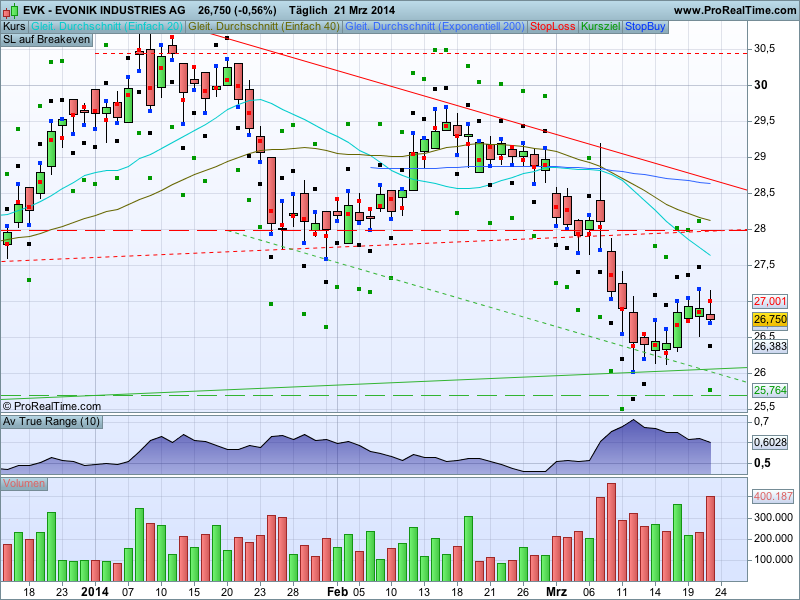Click the bold 30 price axis label
Viewport: 800px width, 600px height.
760,85
